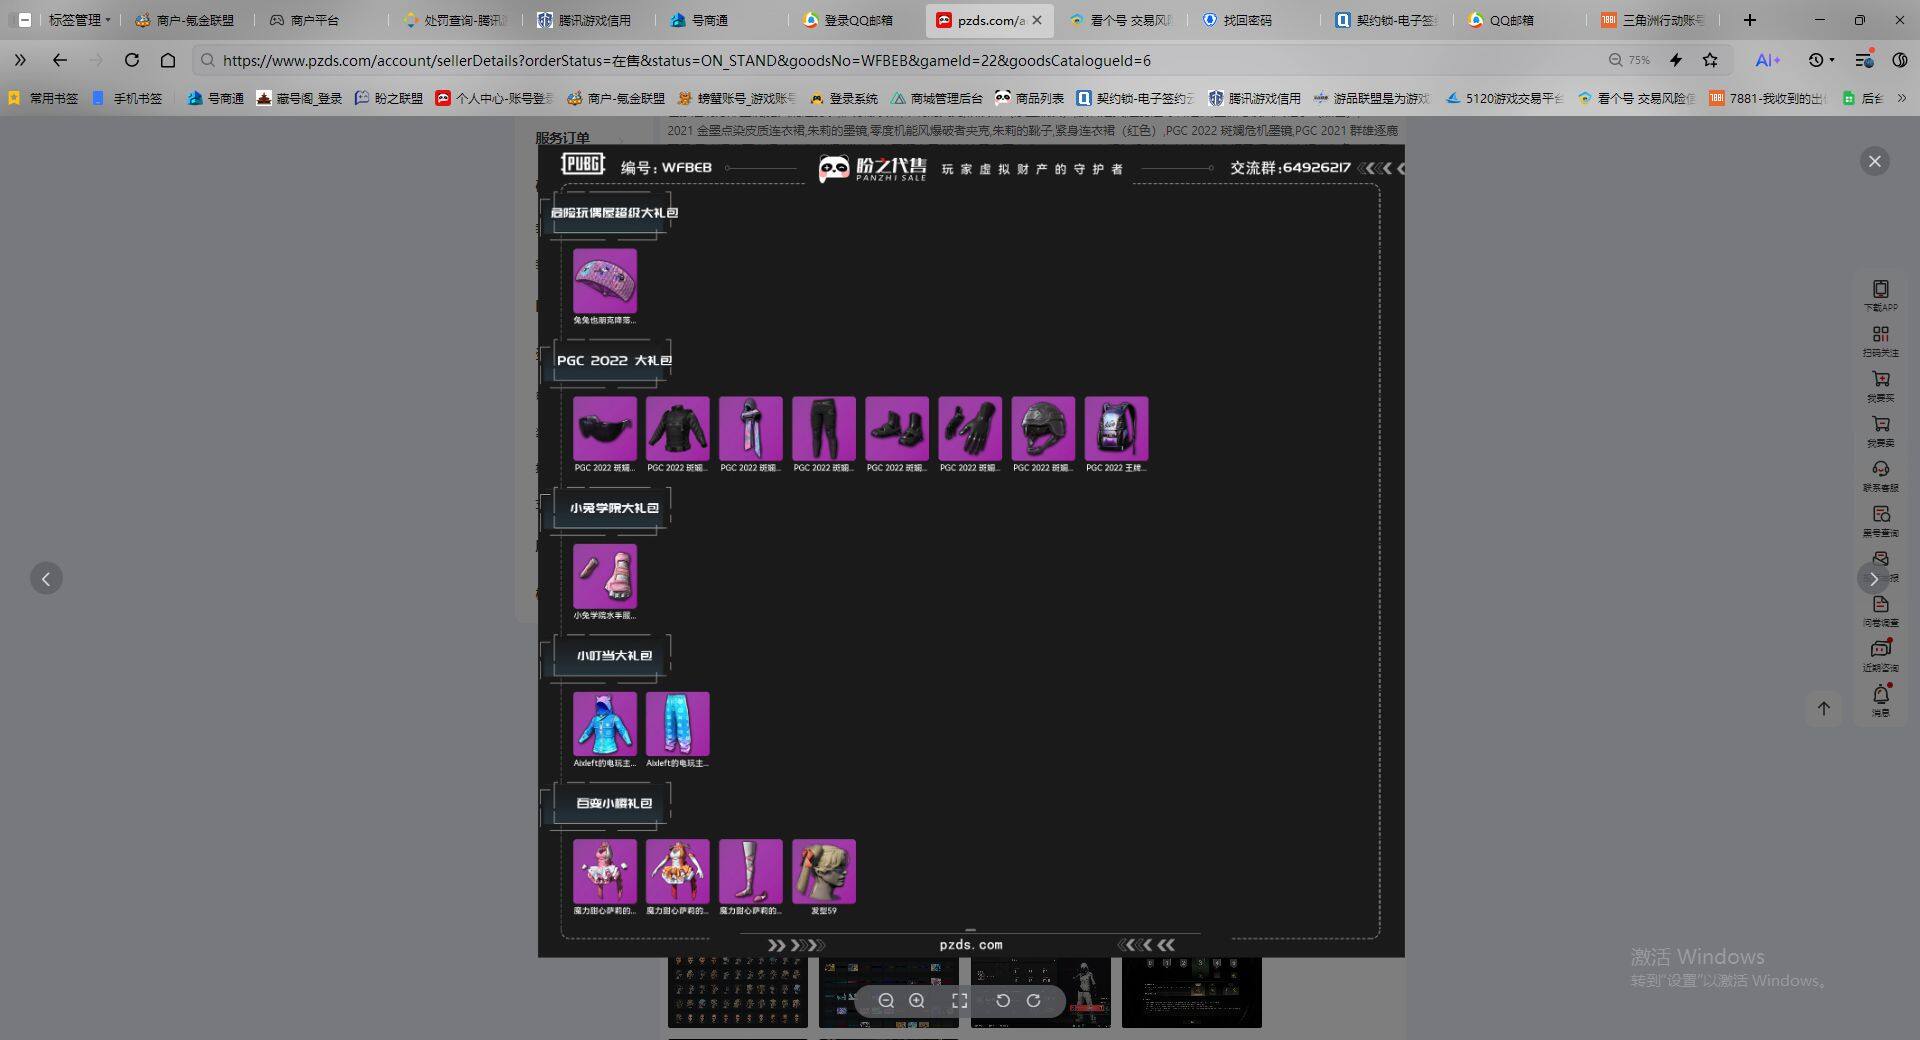The width and height of the screenshot is (1920, 1040).
Task: Expand the browser sidebar with double-chevron icon
Action: click(20, 60)
